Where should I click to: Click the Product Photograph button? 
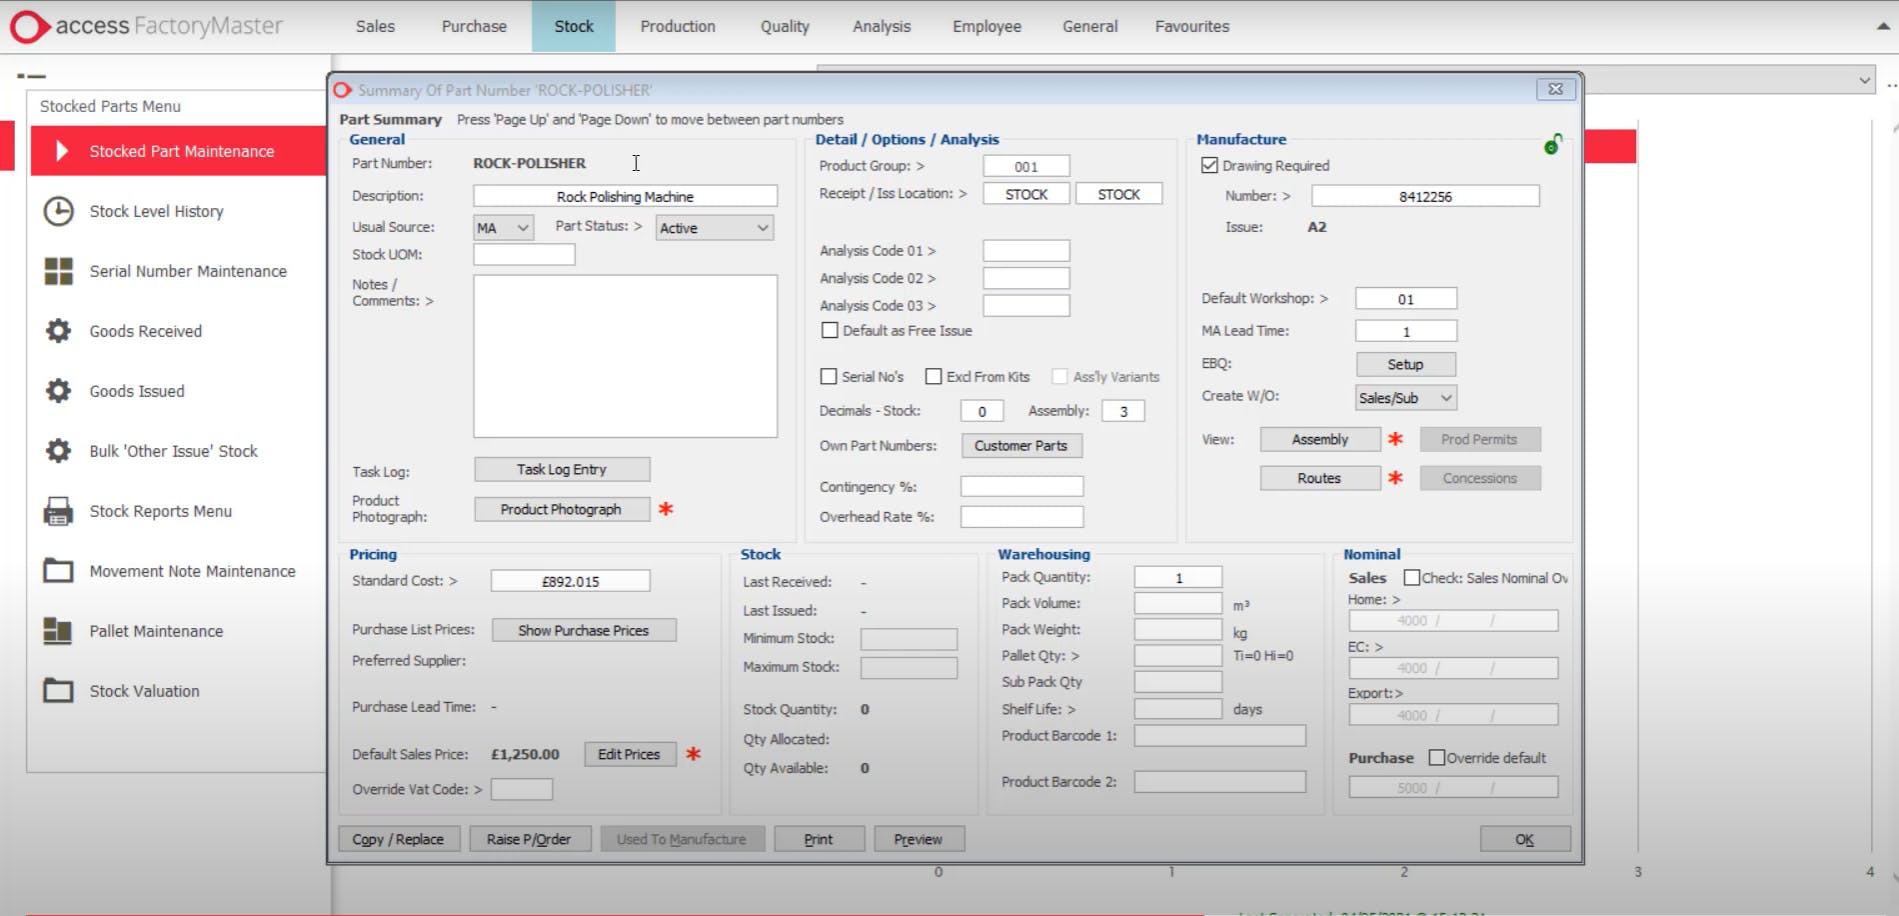pos(562,509)
